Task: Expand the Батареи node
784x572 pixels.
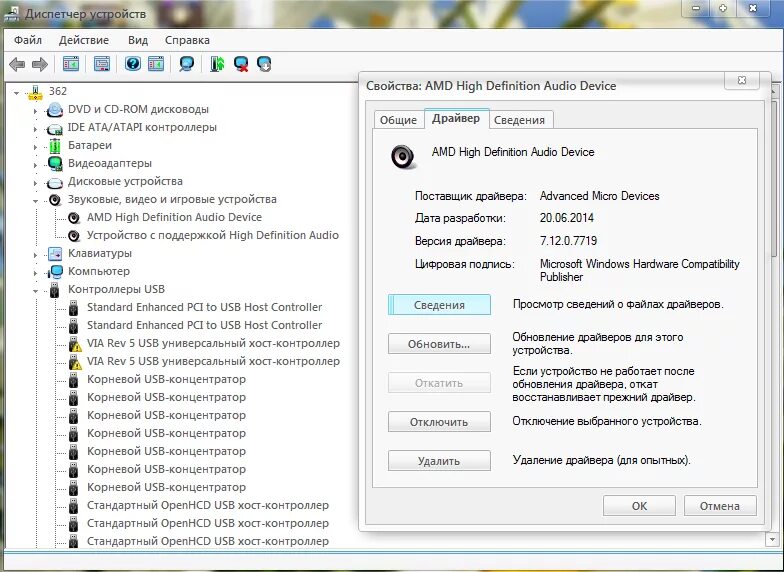Action: [35, 147]
